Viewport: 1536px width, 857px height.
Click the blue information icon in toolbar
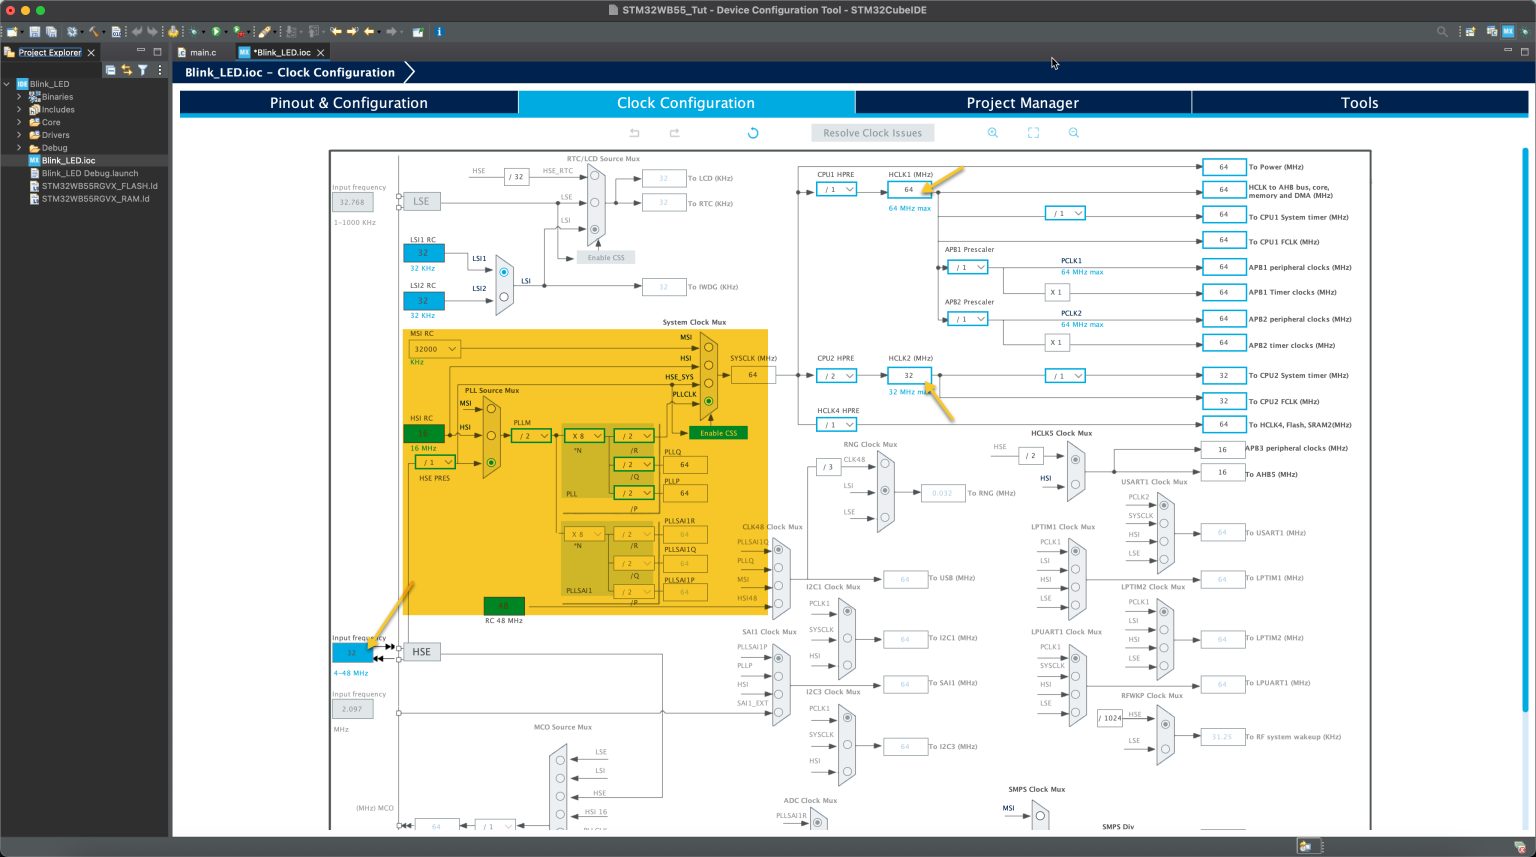(439, 32)
